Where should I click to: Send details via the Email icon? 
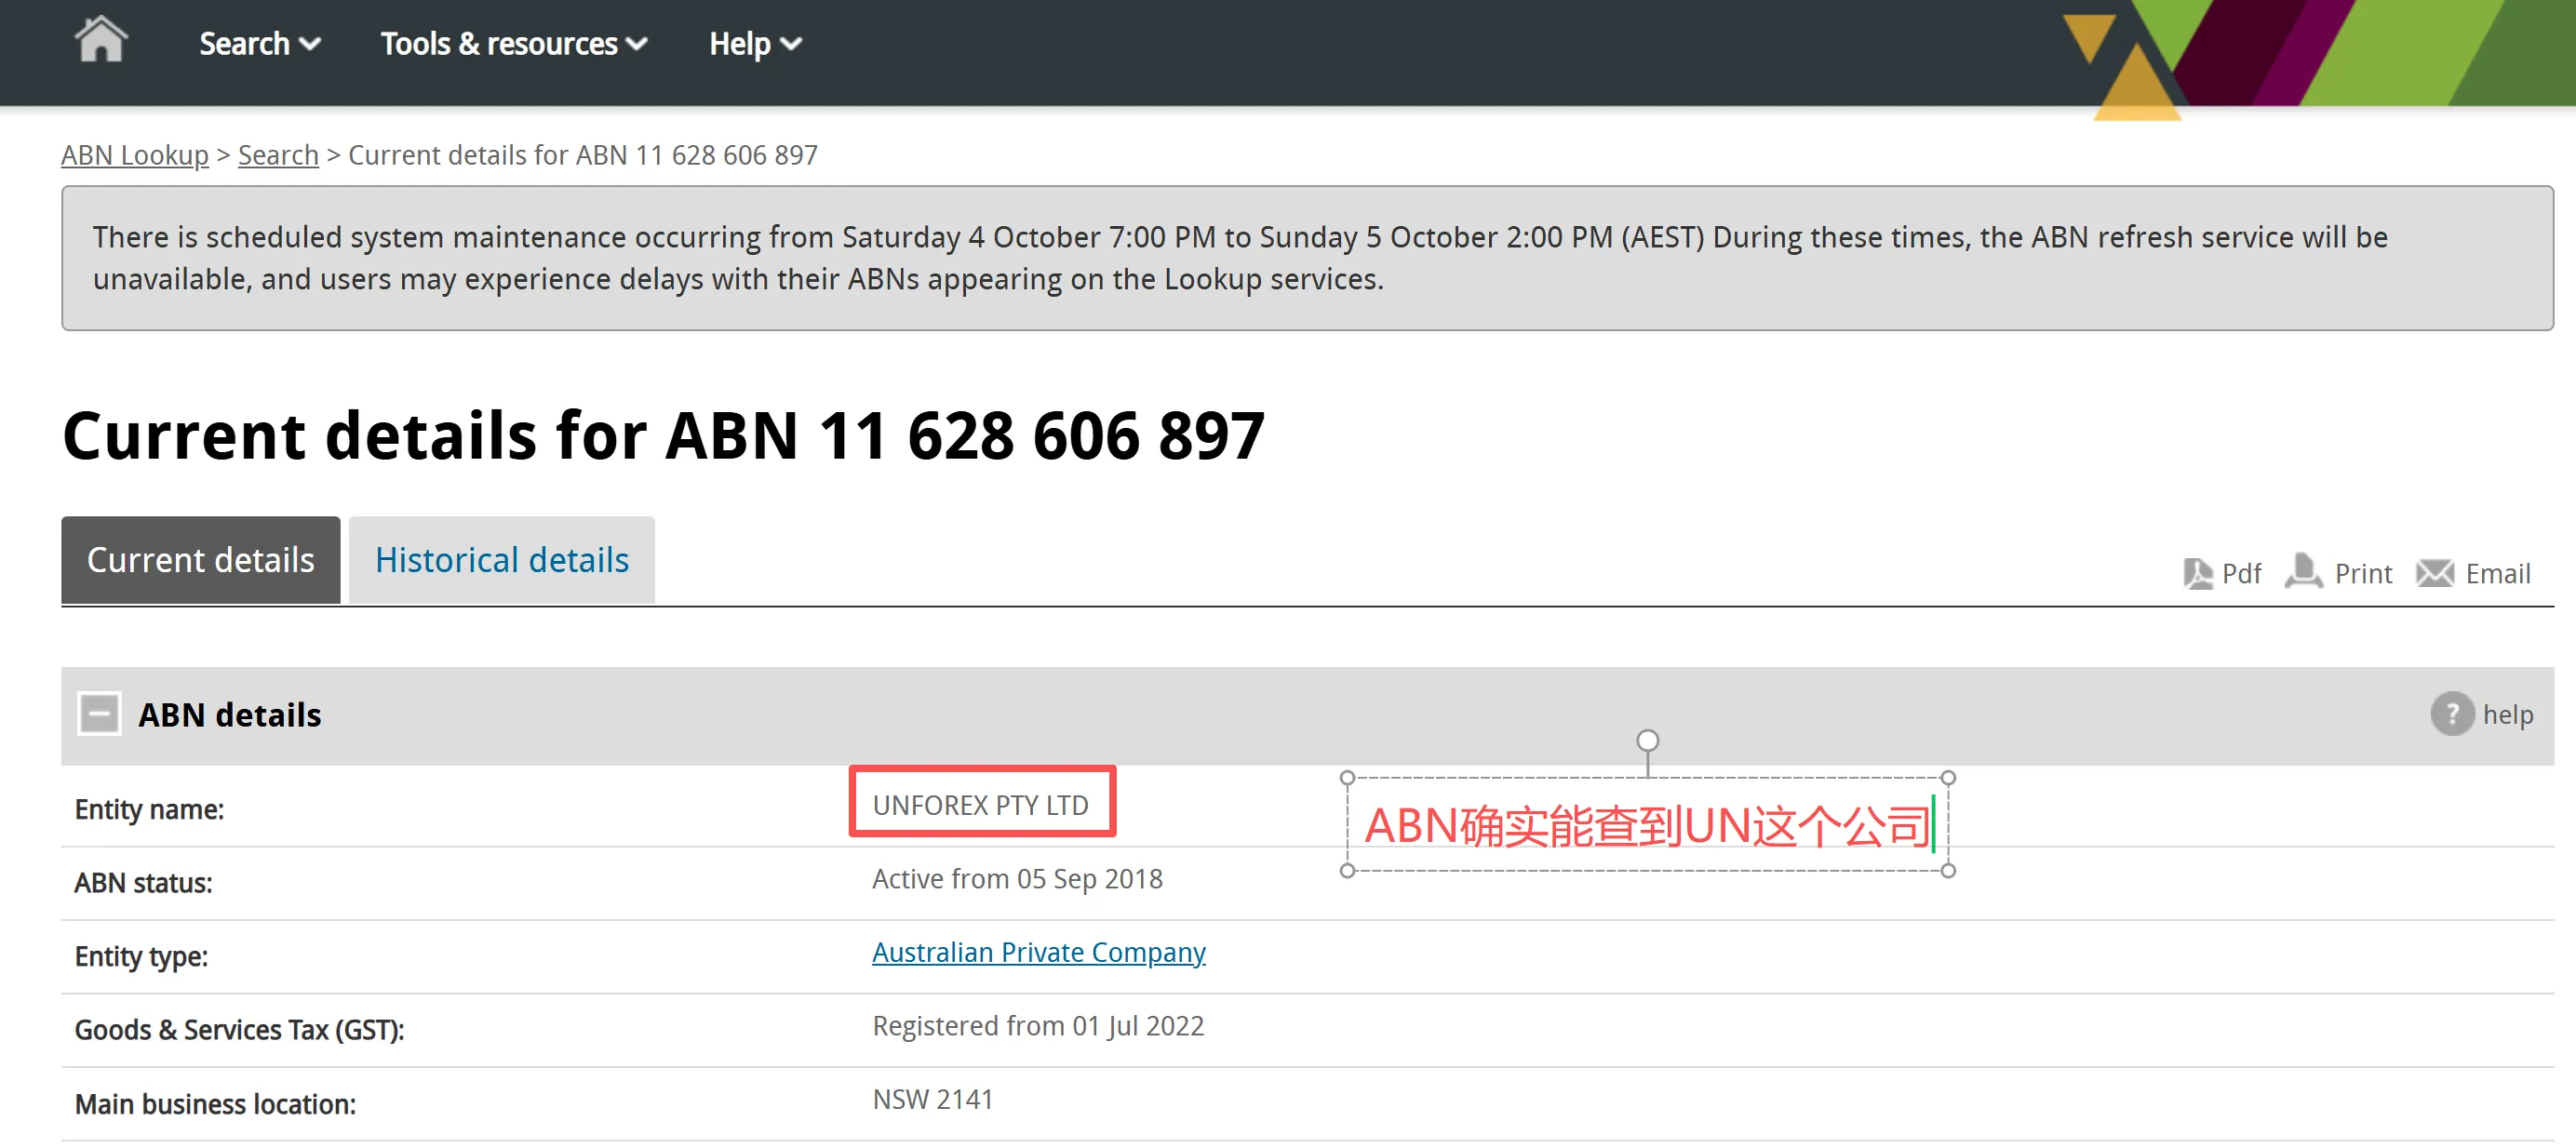[2434, 573]
